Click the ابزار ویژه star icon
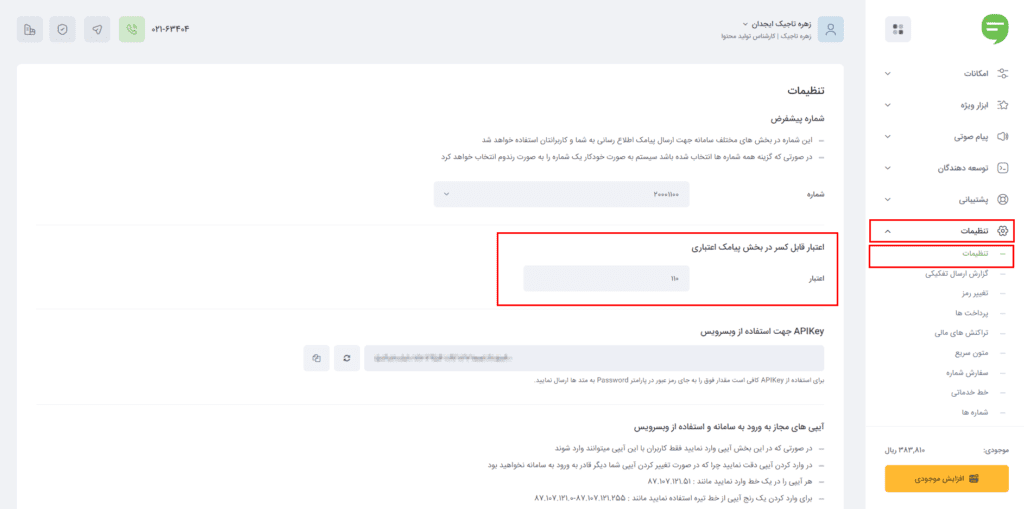 [x=1003, y=105]
